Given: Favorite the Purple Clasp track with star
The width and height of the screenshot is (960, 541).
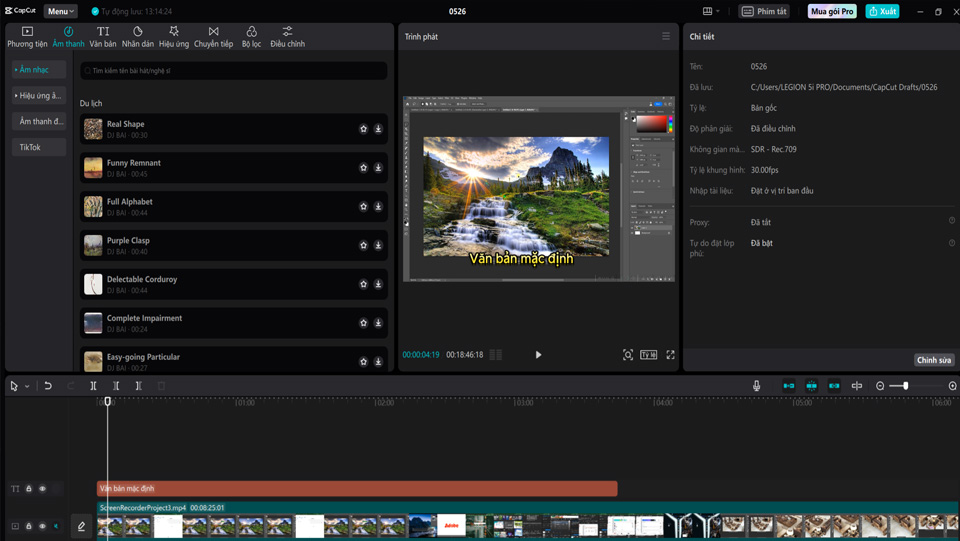Looking at the screenshot, I should (364, 245).
